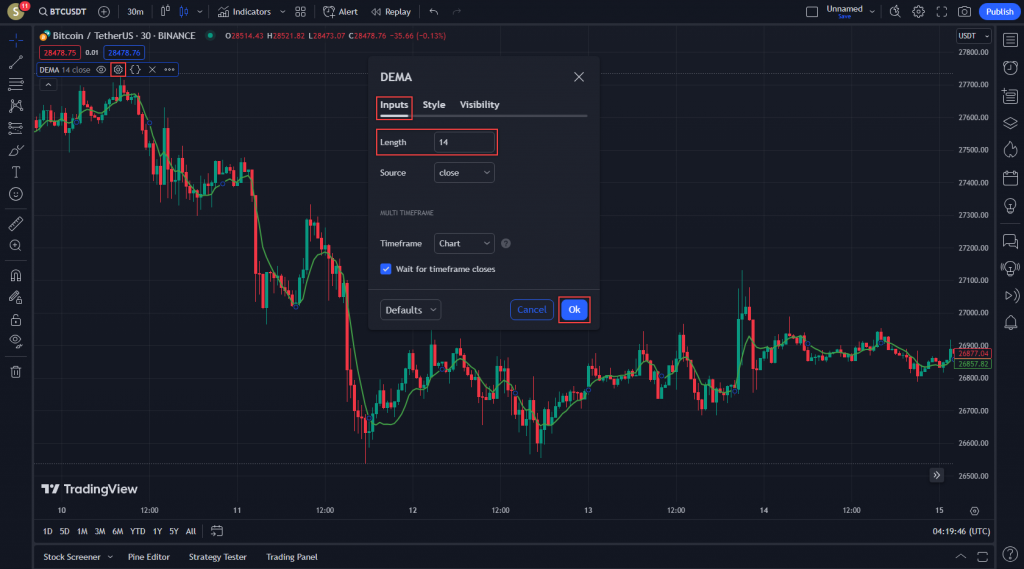Image resolution: width=1024 pixels, height=569 pixels.
Task: Open the Strategy Tester tab
Action: click(217, 557)
